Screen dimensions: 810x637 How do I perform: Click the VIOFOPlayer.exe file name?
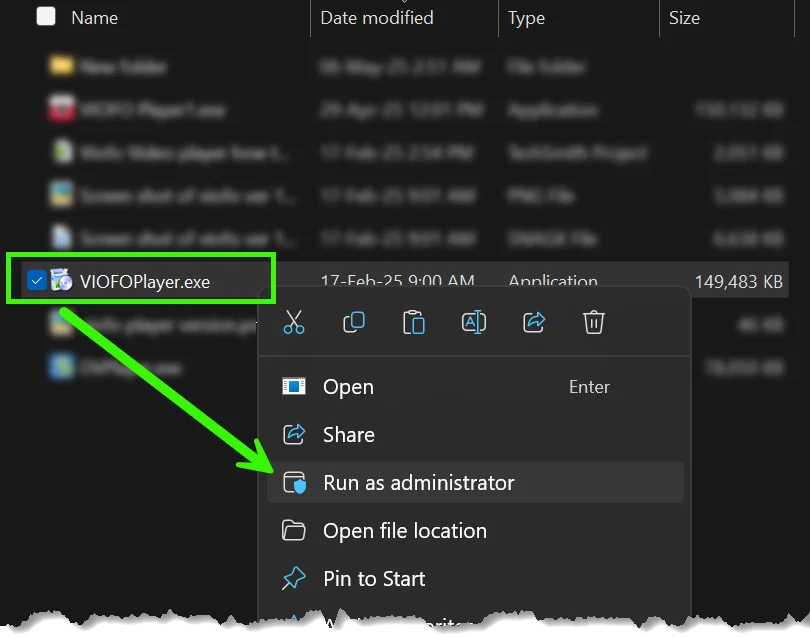click(145, 282)
